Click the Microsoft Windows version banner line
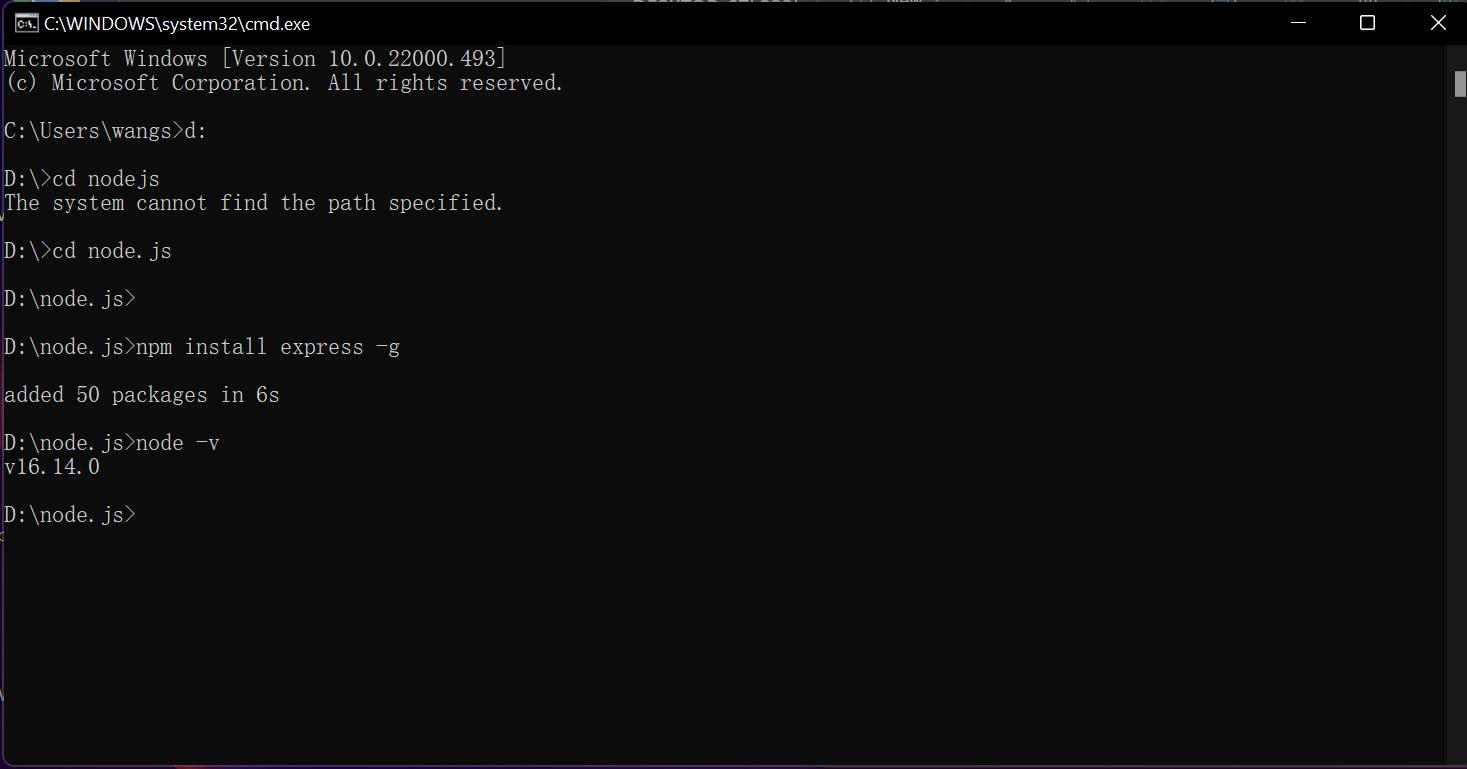The height and width of the screenshot is (769, 1467). click(253, 58)
